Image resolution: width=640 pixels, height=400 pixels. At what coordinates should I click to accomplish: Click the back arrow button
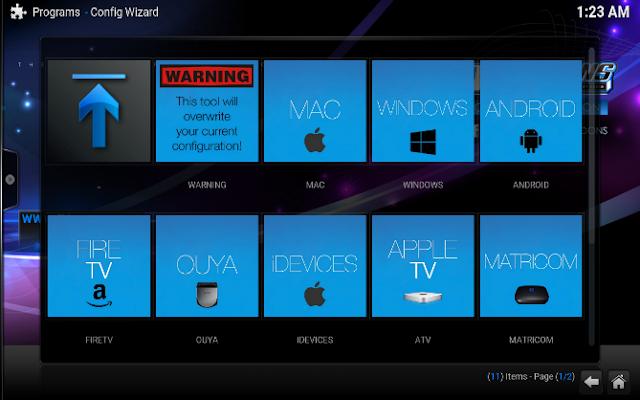pyautogui.click(x=591, y=382)
